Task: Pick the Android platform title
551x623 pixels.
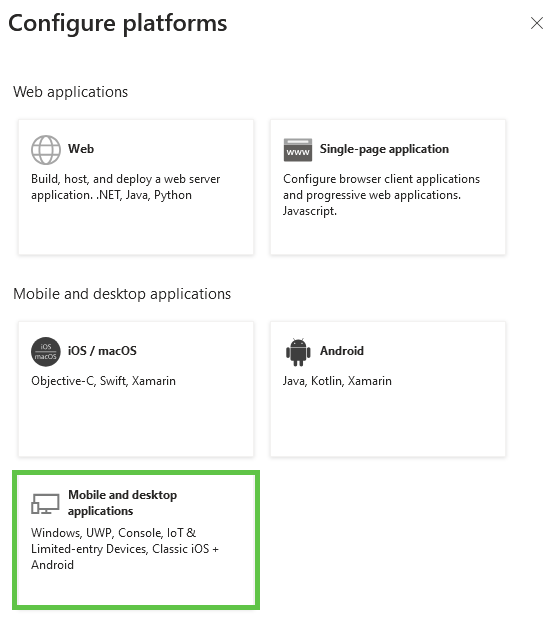Action: coord(342,350)
